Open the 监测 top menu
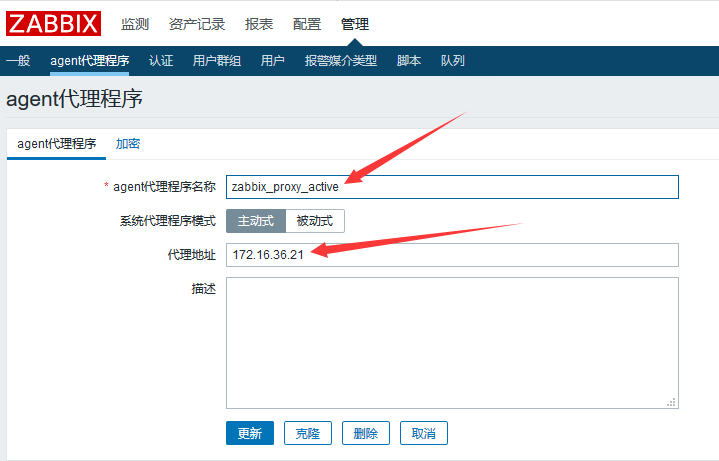Viewport: 719px width, 461px height. (137, 24)
